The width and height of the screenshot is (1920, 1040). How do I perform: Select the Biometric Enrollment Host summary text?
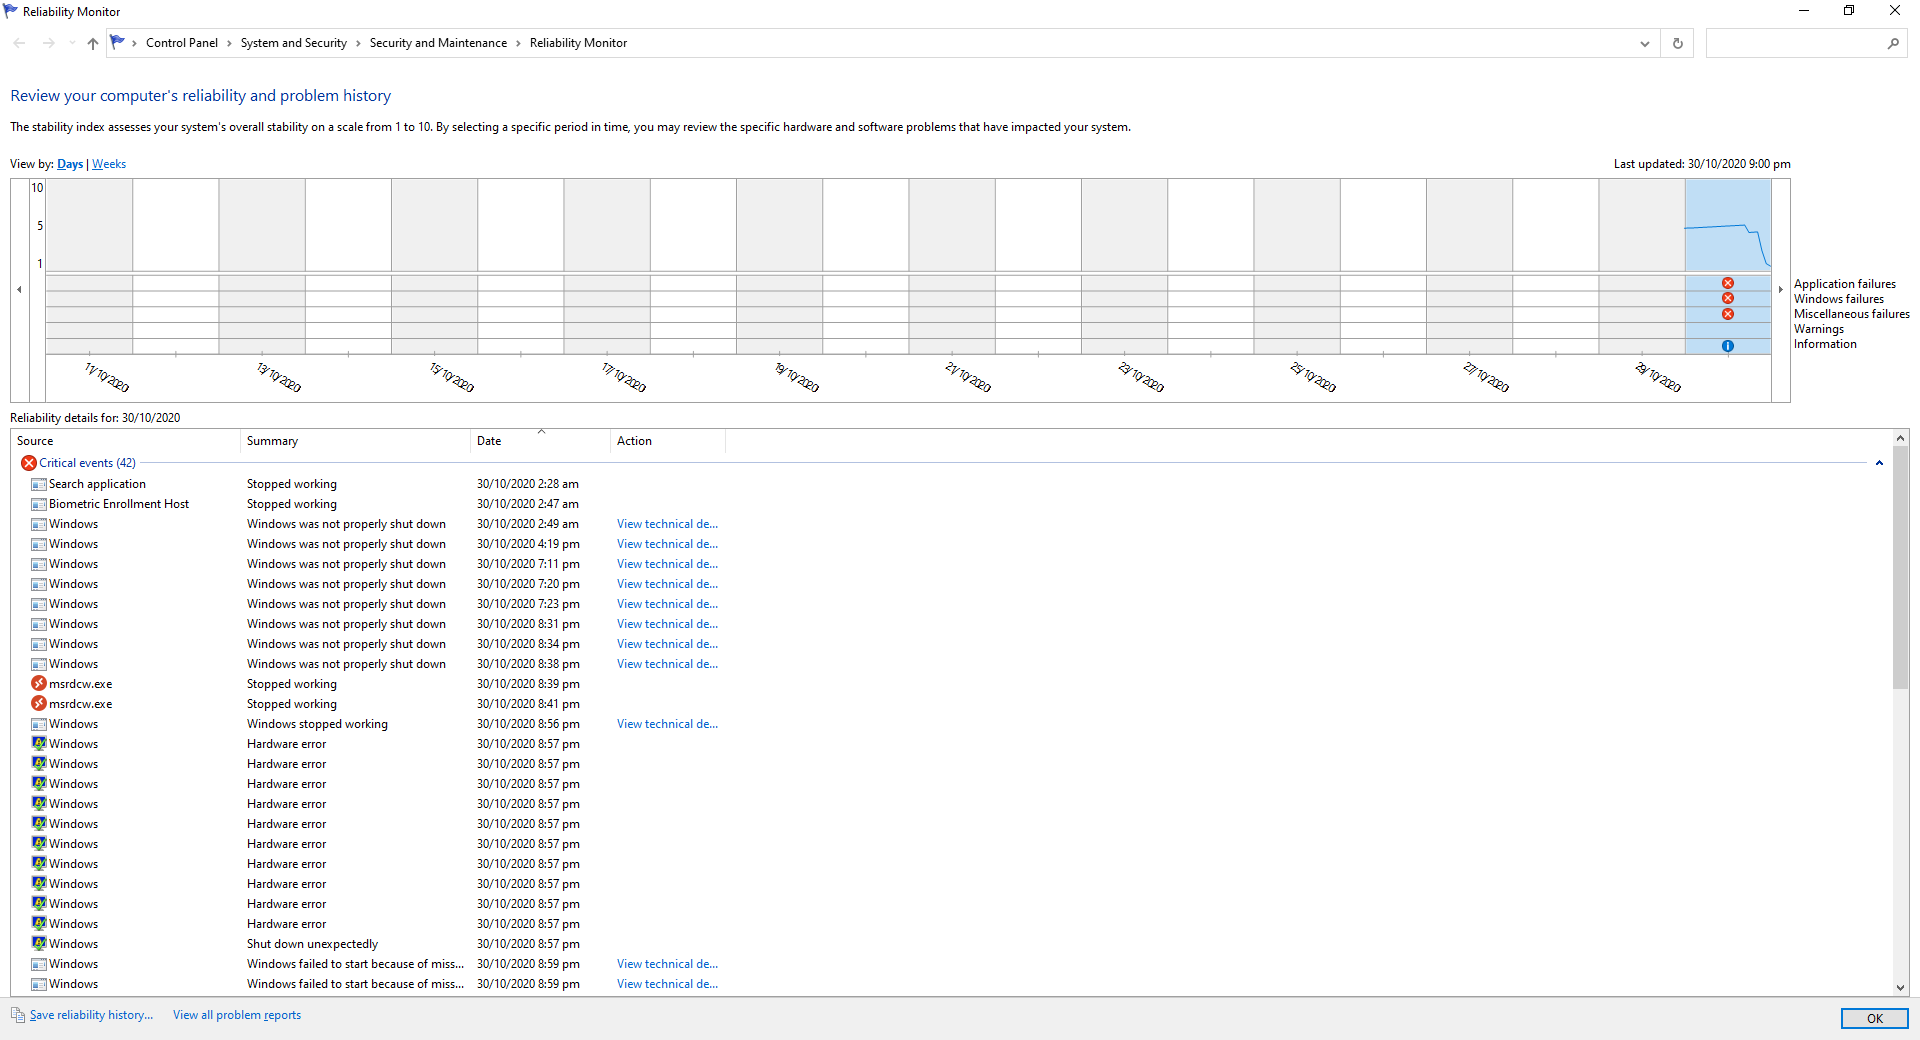tap(292, 504)
